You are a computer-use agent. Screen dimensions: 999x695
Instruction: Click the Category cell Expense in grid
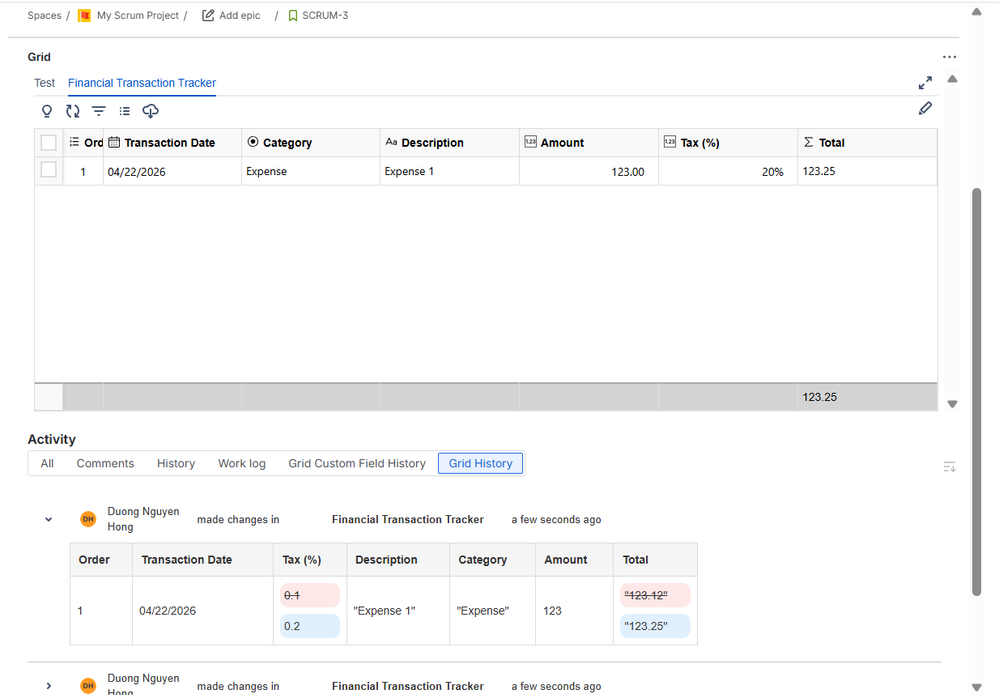coord(311,171)
